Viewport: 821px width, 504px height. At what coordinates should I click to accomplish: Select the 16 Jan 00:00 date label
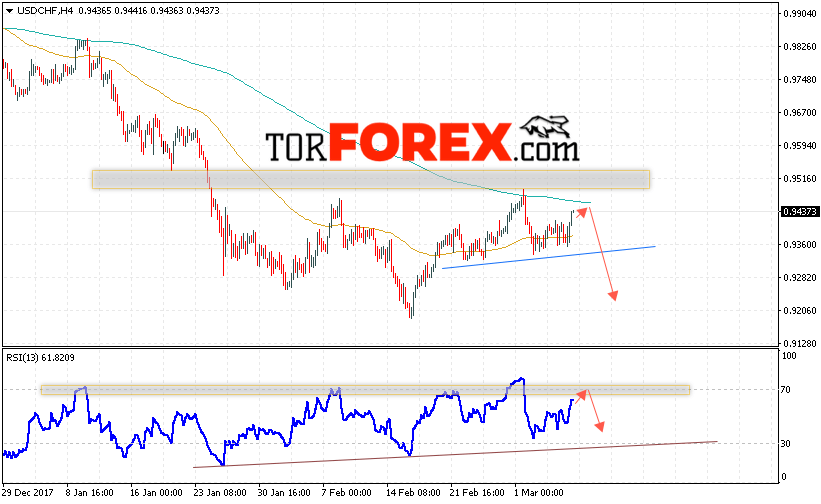(x=156, y=493)
